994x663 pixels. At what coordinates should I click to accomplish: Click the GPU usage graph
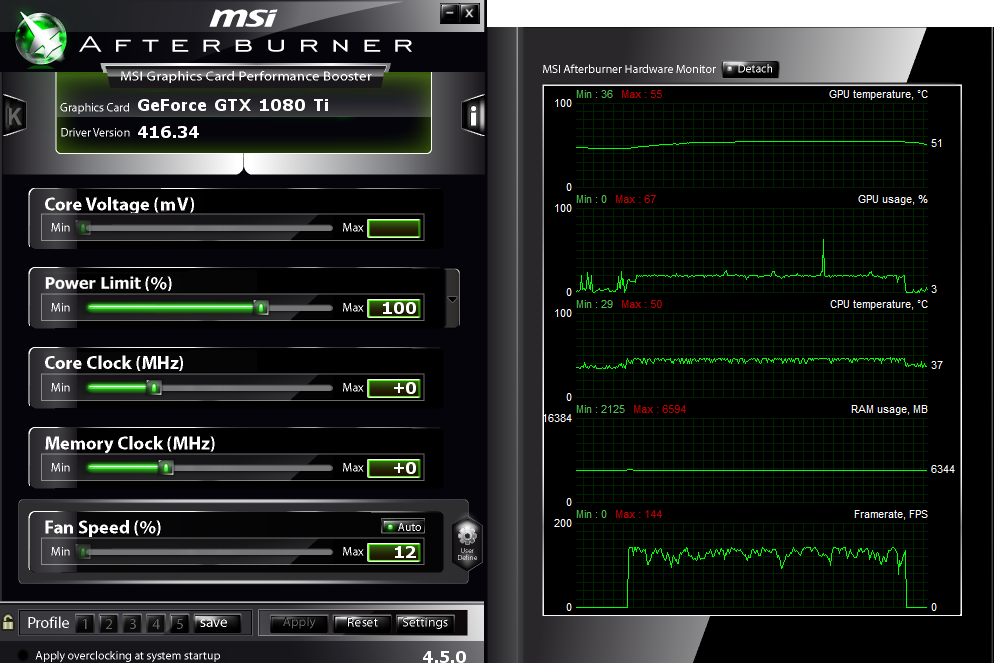tap(752, 250)
